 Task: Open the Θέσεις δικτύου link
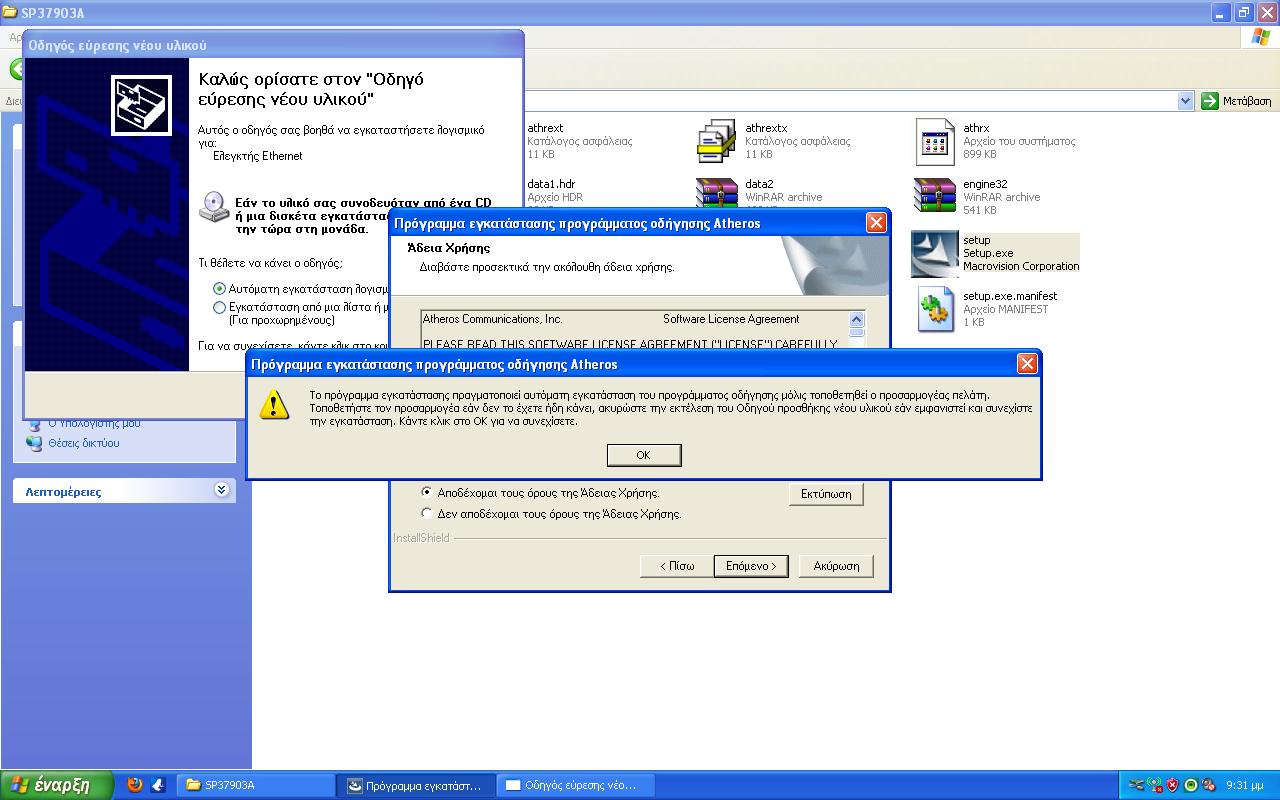pos(84,443)
